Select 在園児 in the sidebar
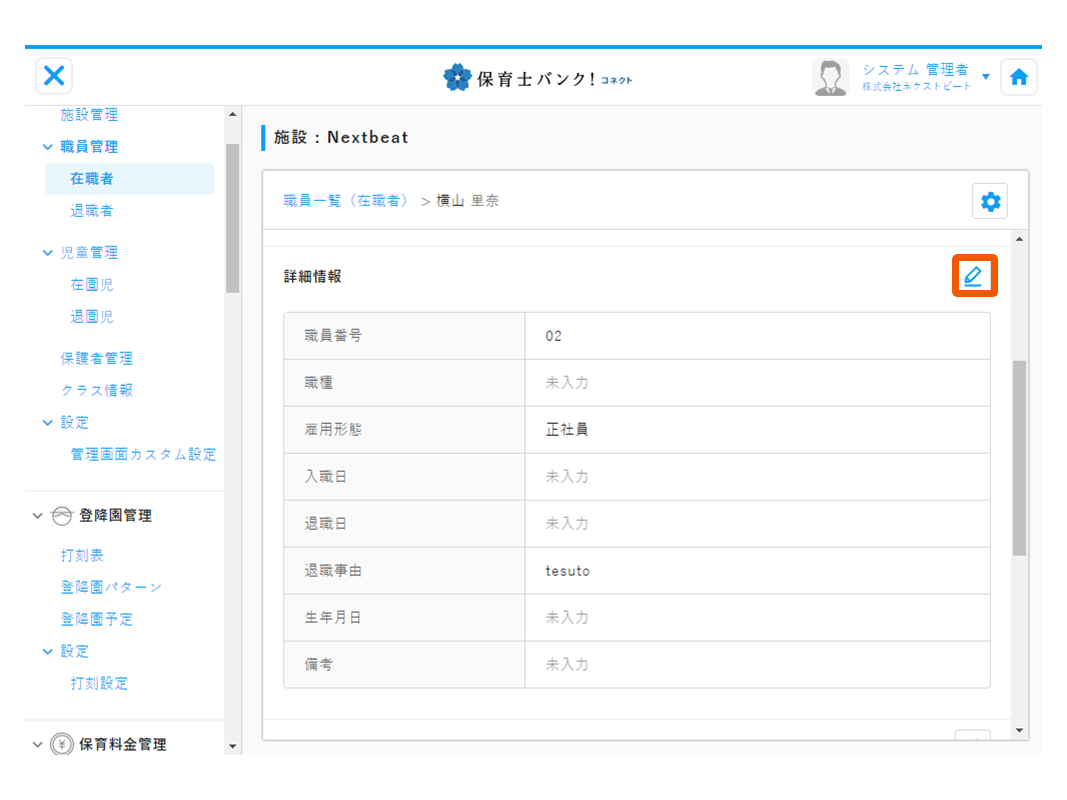 pyautogui.click(x=91, y=285)
